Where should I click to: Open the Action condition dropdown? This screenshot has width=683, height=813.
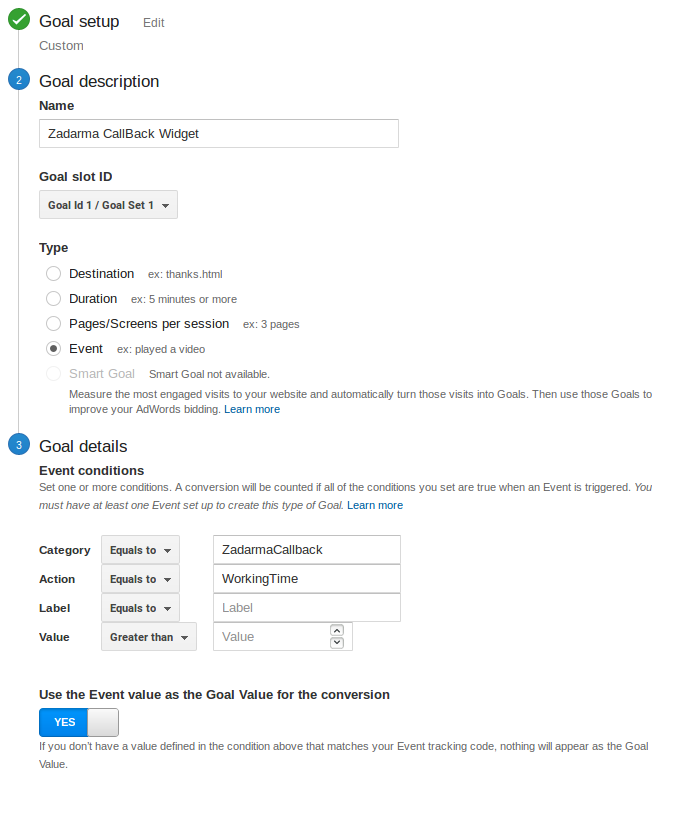click(140, 579)
